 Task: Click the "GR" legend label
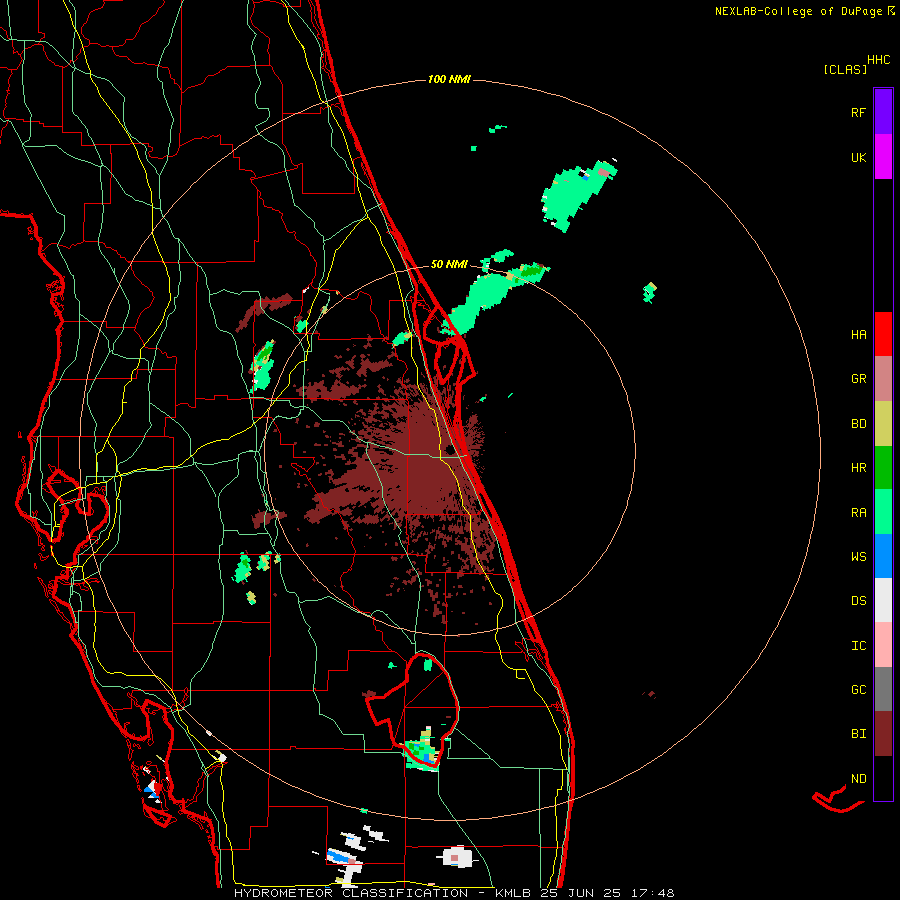click(x=858, y=379)
